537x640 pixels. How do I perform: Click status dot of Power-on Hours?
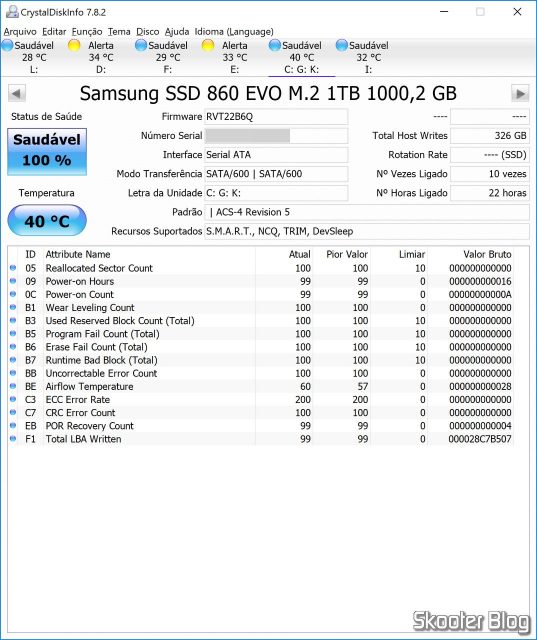point(13,281)
